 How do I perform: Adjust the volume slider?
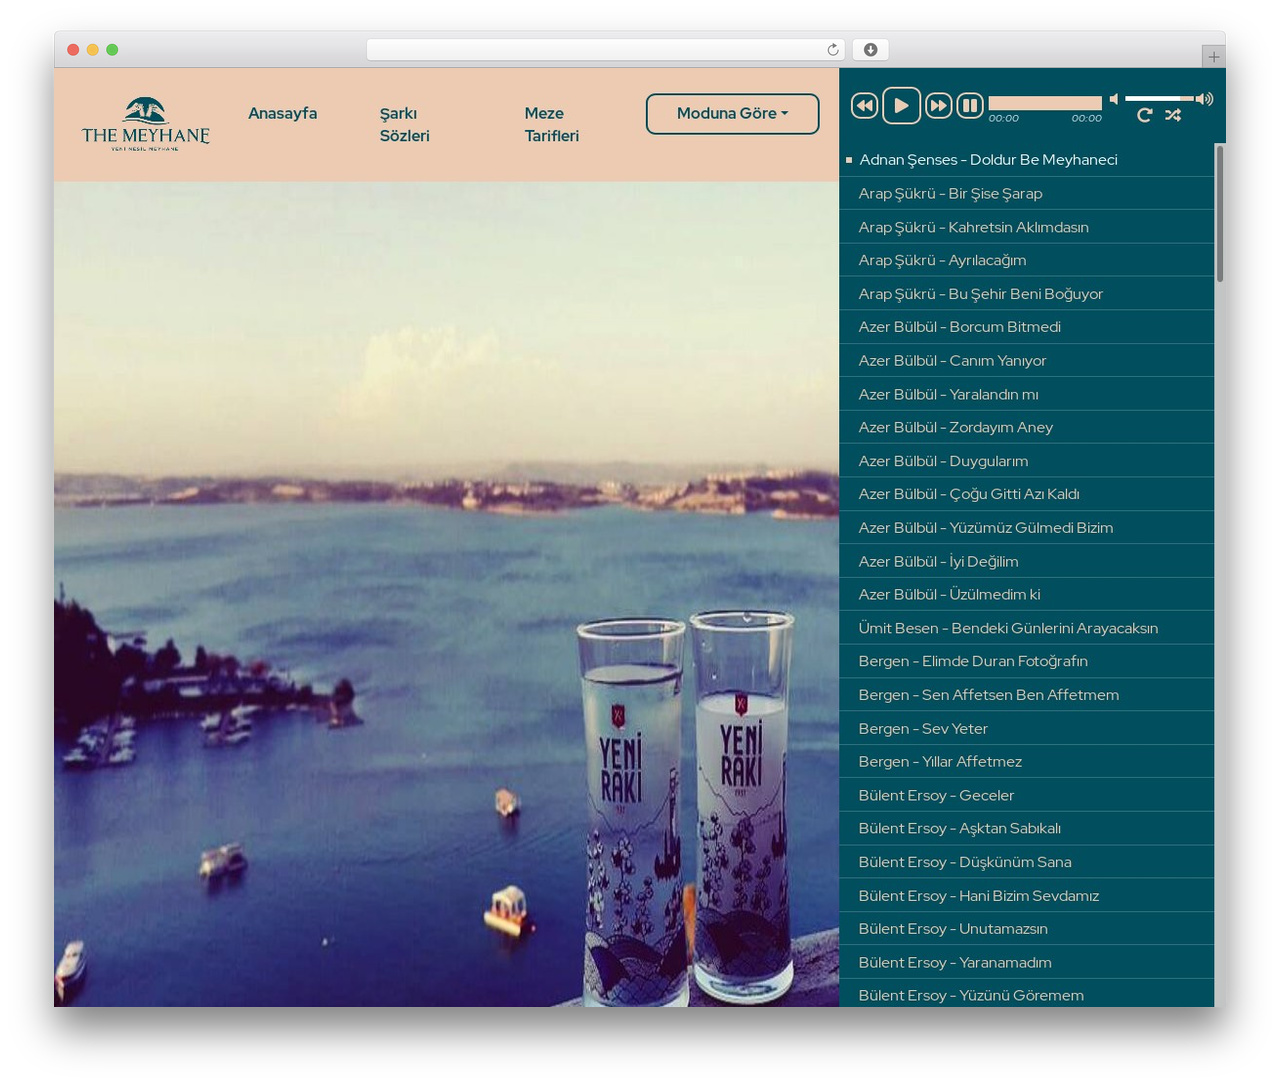click(x=1159, y=99)
